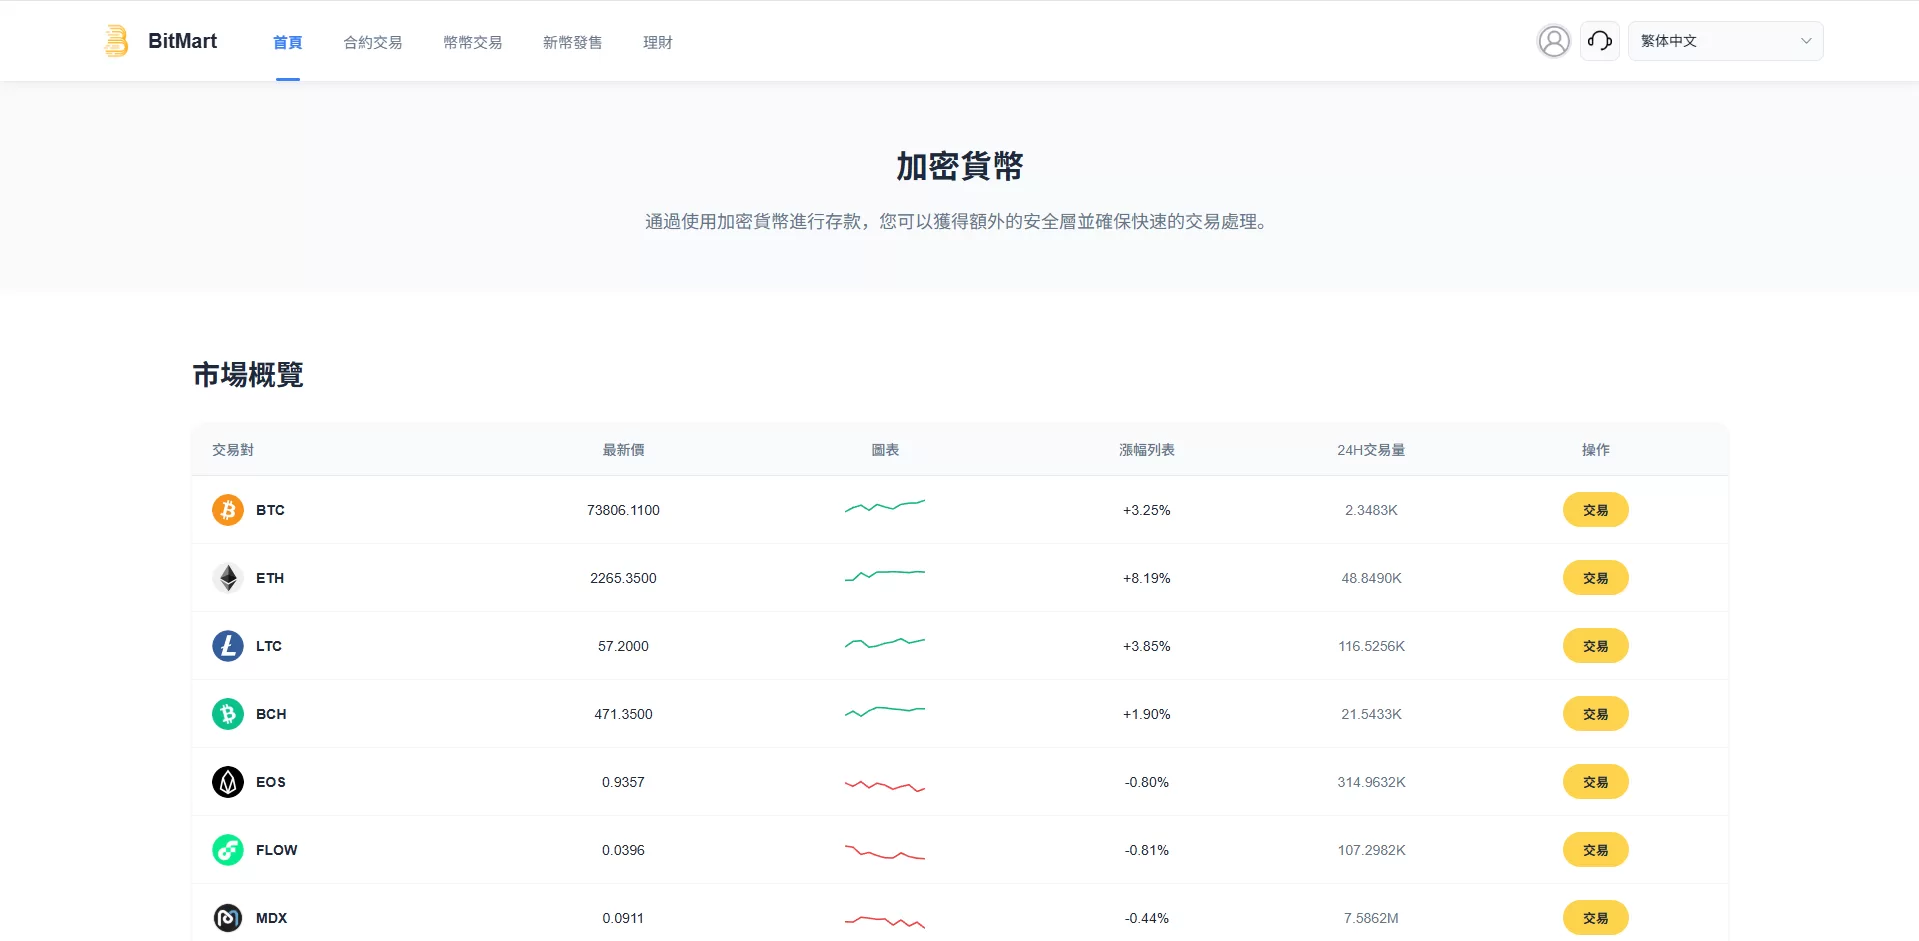Open the 新幣發售 navigation item
1919x941 pixels.
[573, 42]
